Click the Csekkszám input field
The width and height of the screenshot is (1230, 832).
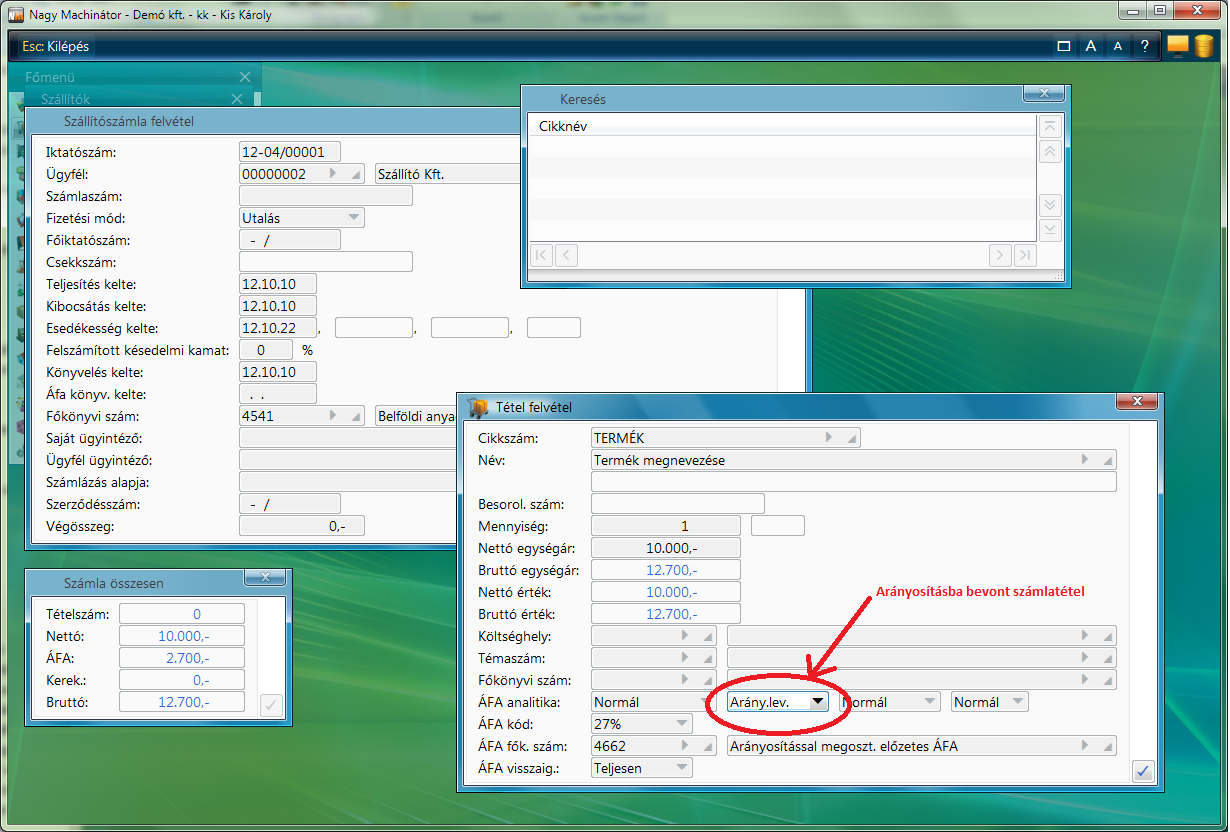[x=326, y=262]
